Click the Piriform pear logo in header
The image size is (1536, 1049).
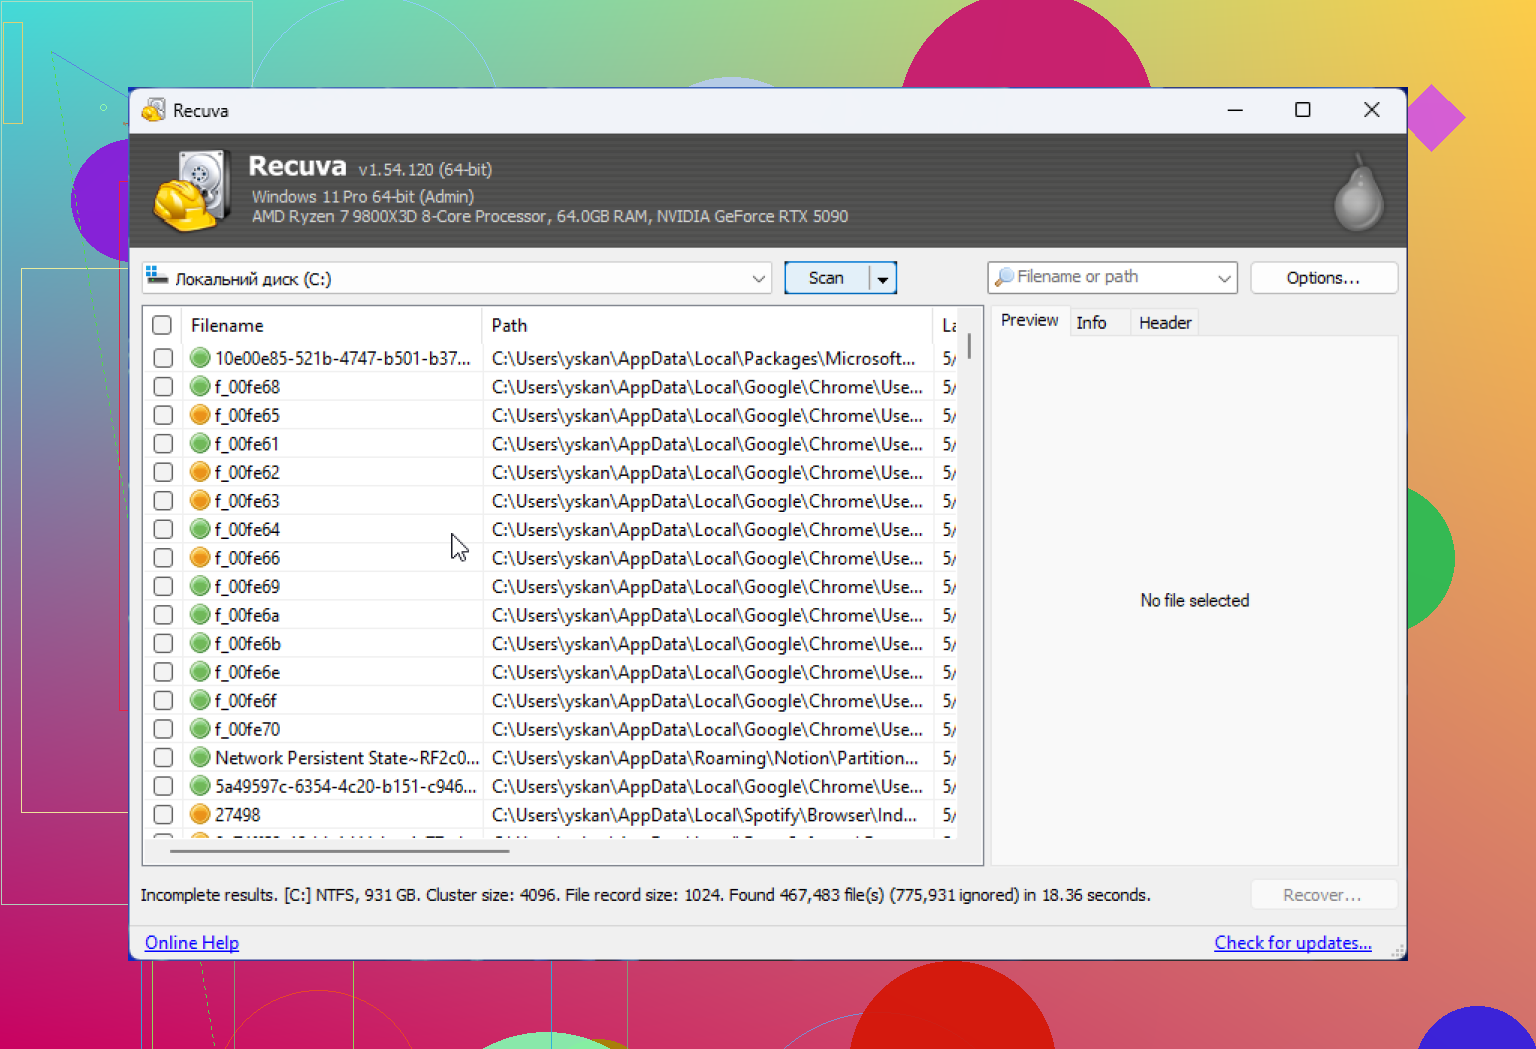[1359, 193]
